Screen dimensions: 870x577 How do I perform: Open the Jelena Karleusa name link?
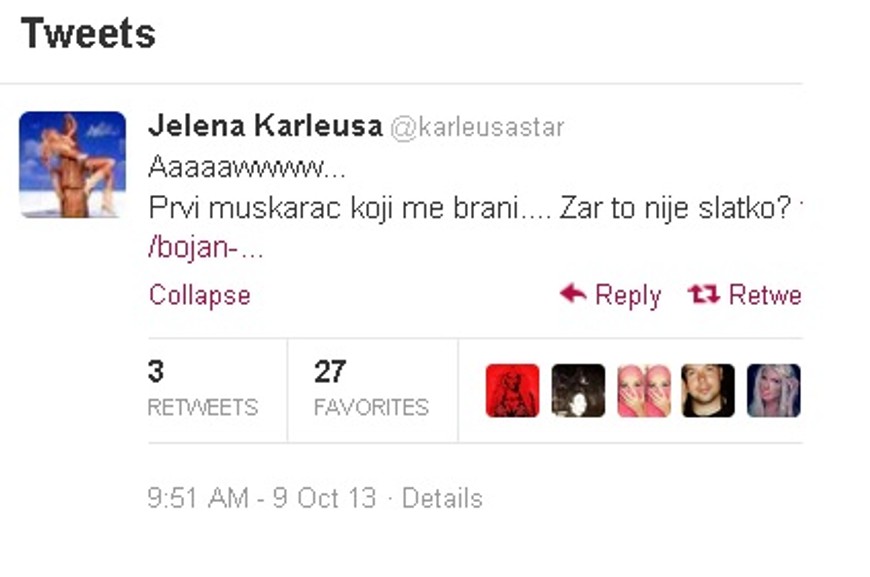tap(265, 125)
